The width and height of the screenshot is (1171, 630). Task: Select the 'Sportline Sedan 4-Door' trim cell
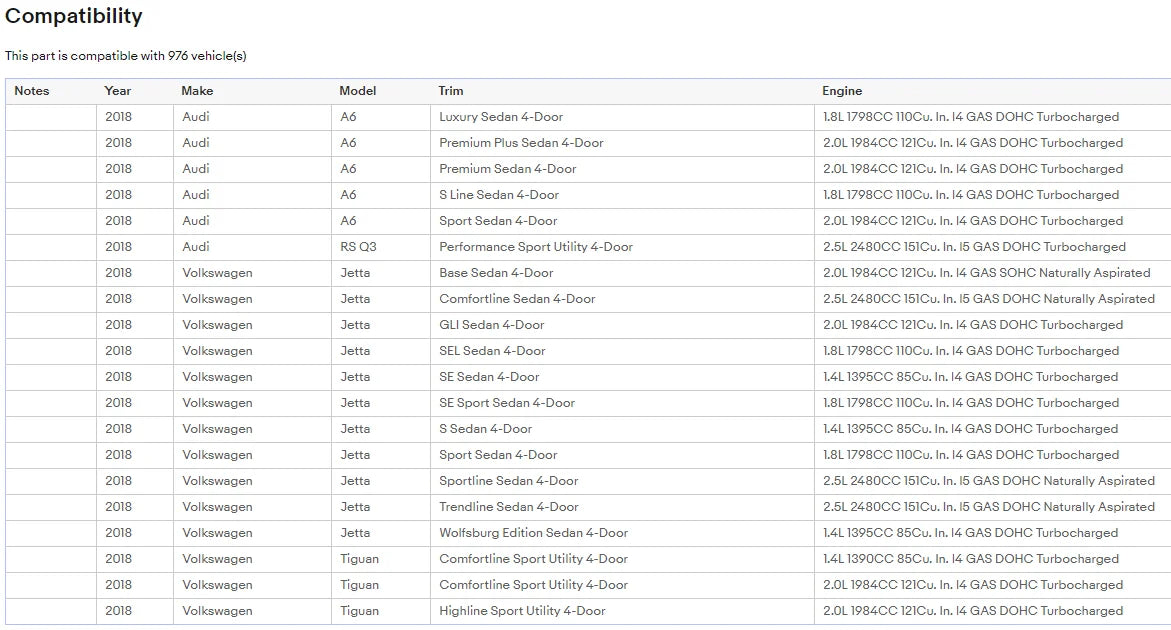click(622, 481)
